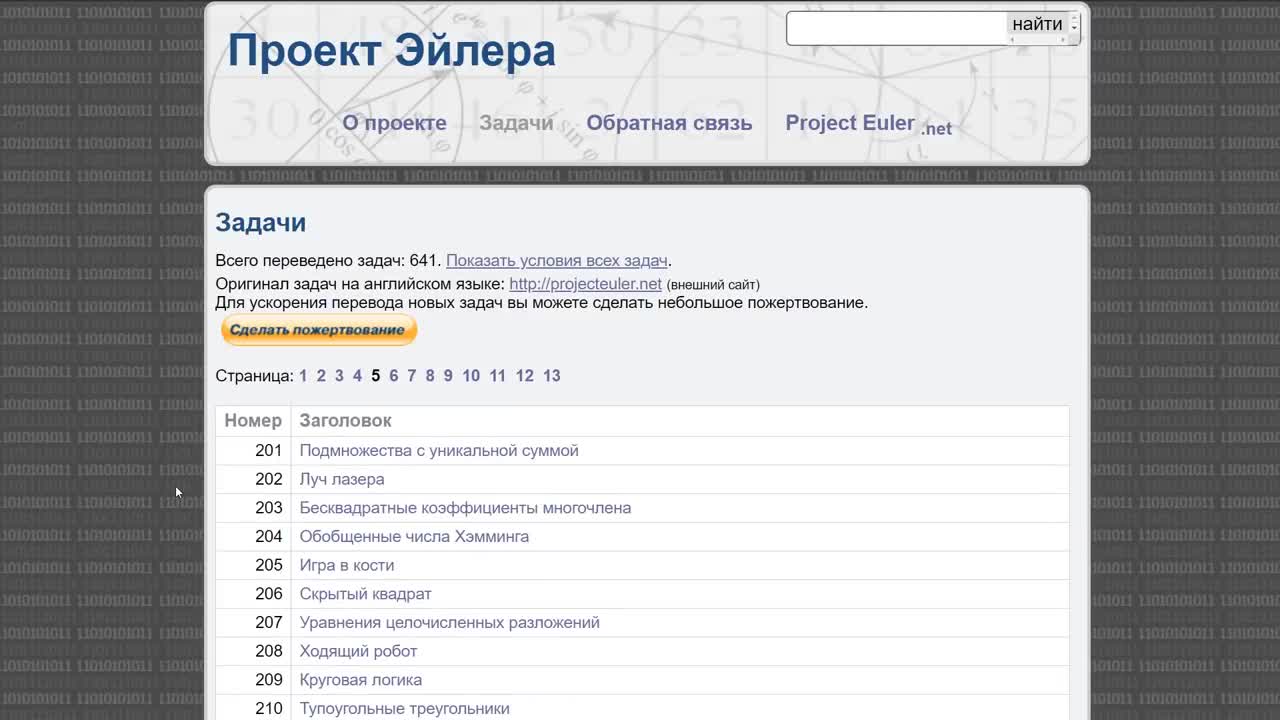Click the Задачи page heading
Image resolution: width=1280 pixels, height=720 pixels.
pyautogui.click(x=261, y=222)
